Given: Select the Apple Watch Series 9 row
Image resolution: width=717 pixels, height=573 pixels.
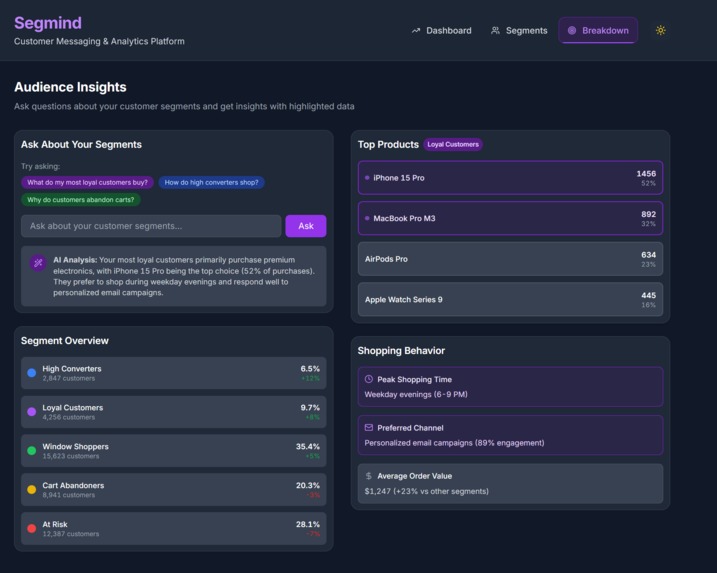Looking at the screenshot, I should pyautogui.click(x=510, y=300).
